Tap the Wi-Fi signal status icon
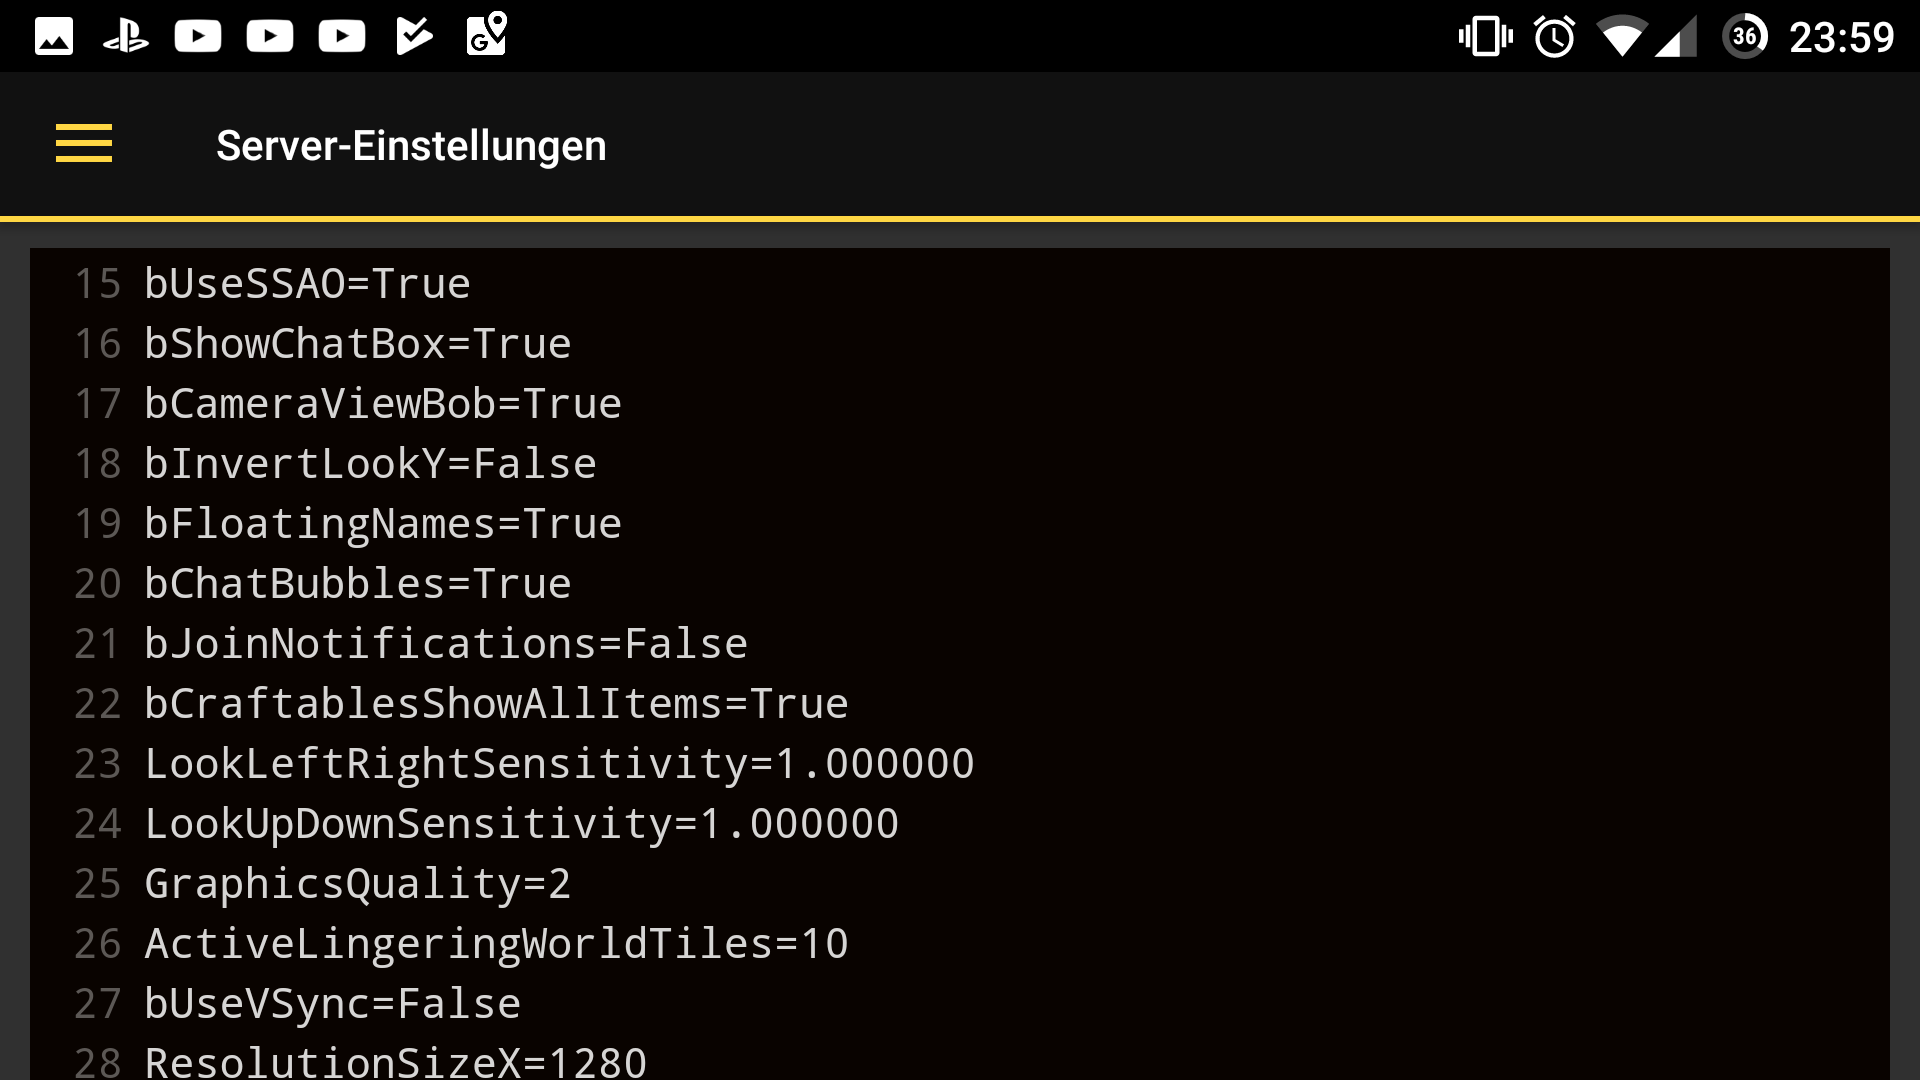The height and width of the screenshot is (1080, 1920). (1621, 38)
